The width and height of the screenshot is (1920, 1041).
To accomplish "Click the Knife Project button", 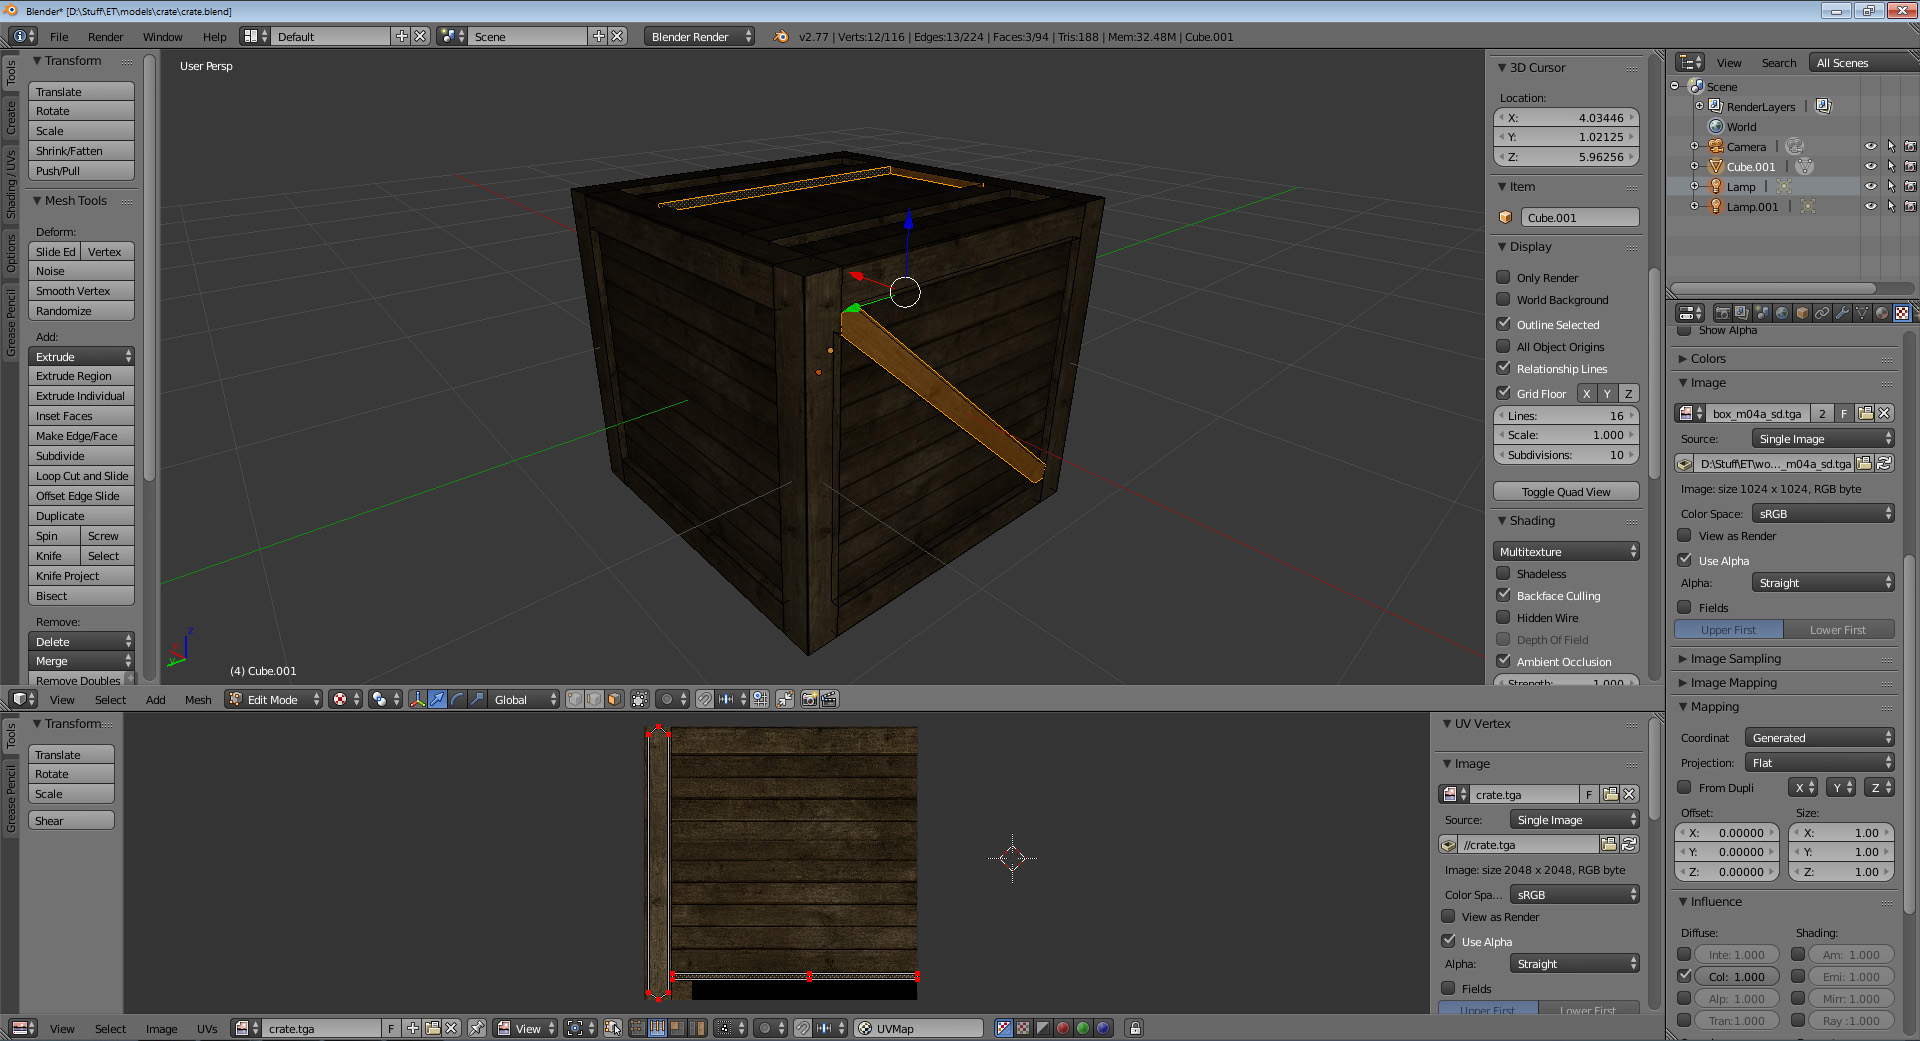I will [82, 575].
